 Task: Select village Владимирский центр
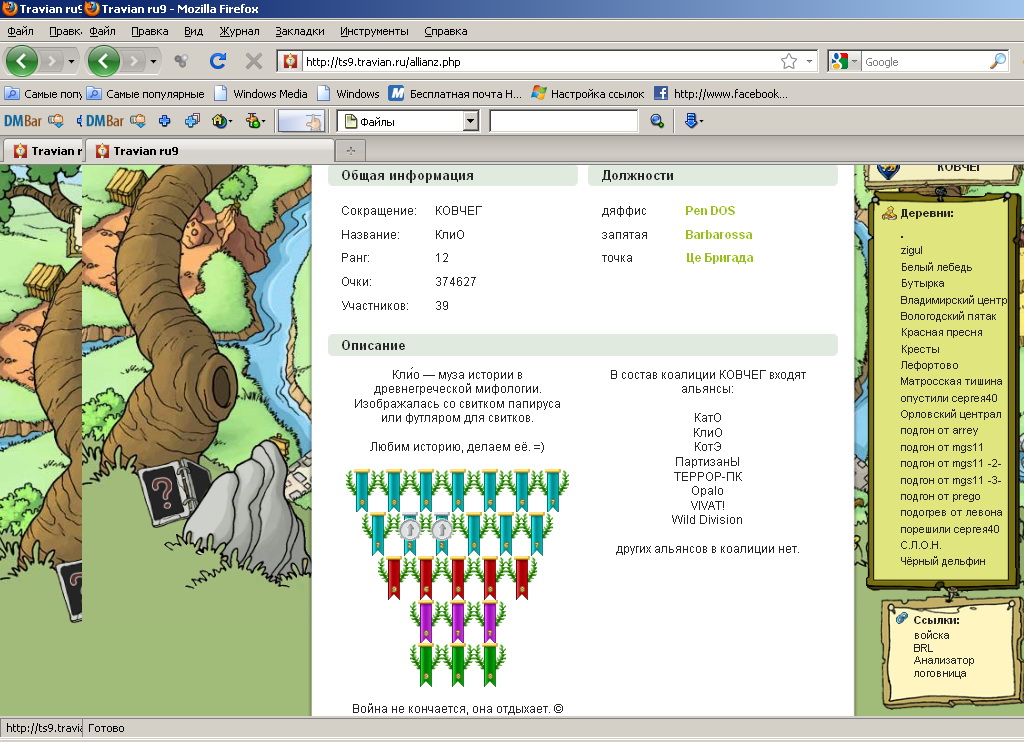[953, 300]
